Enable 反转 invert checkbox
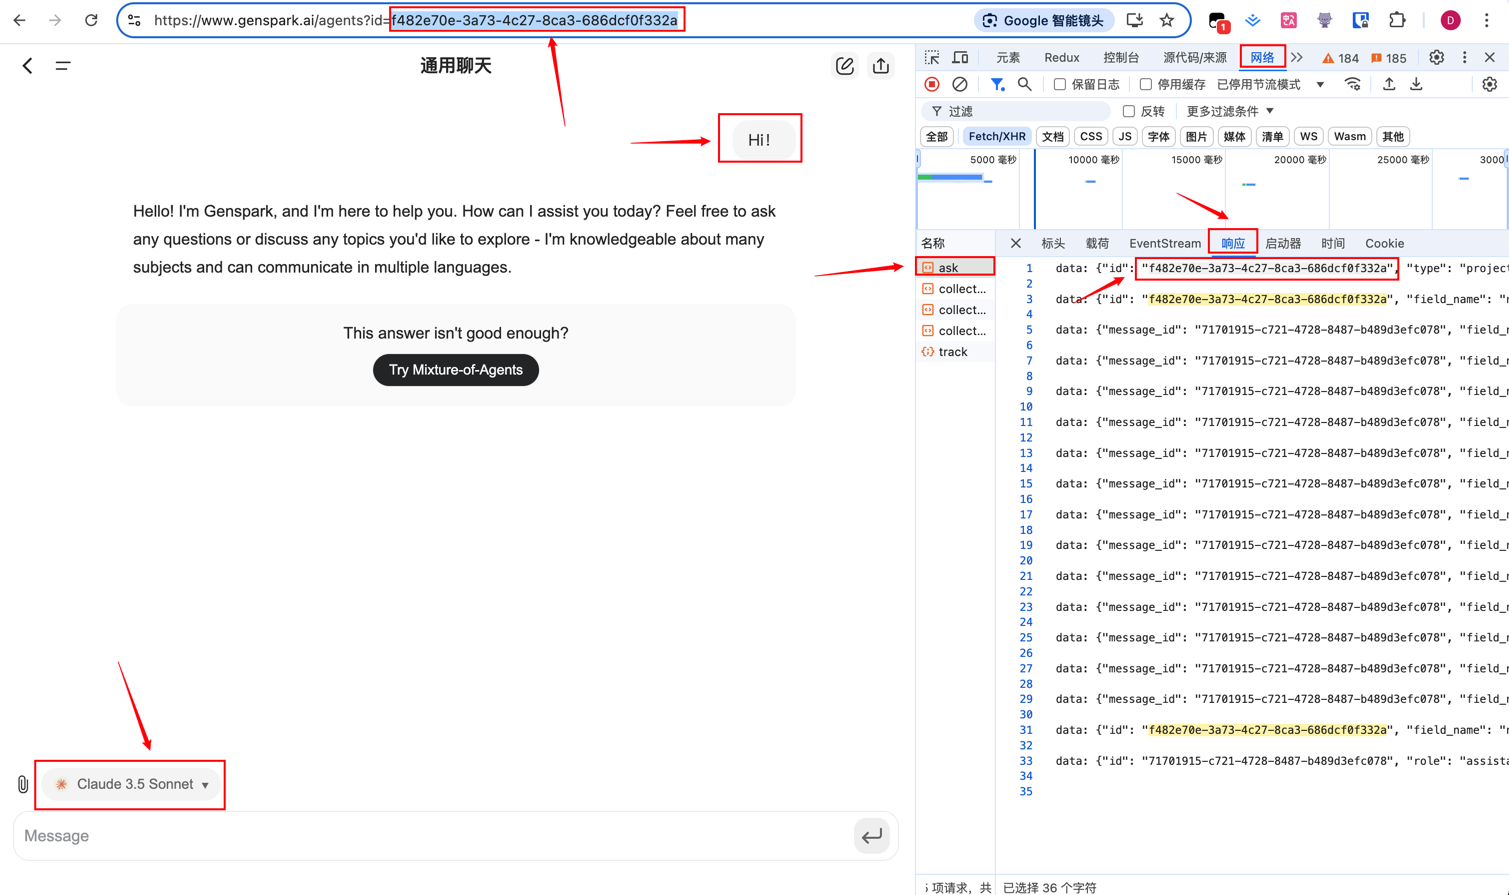Image resolution: width=1509 pixels, height=895 pixels. coord(1129,112)
